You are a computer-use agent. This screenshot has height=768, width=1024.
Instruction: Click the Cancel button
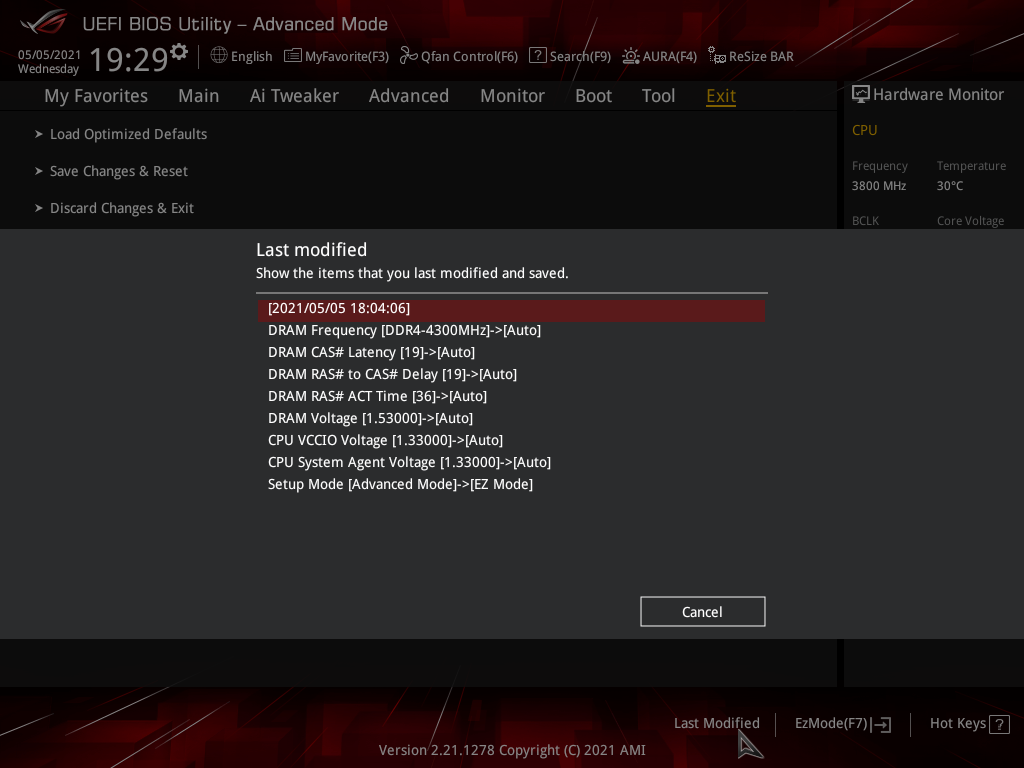click(x=703, y=612)
